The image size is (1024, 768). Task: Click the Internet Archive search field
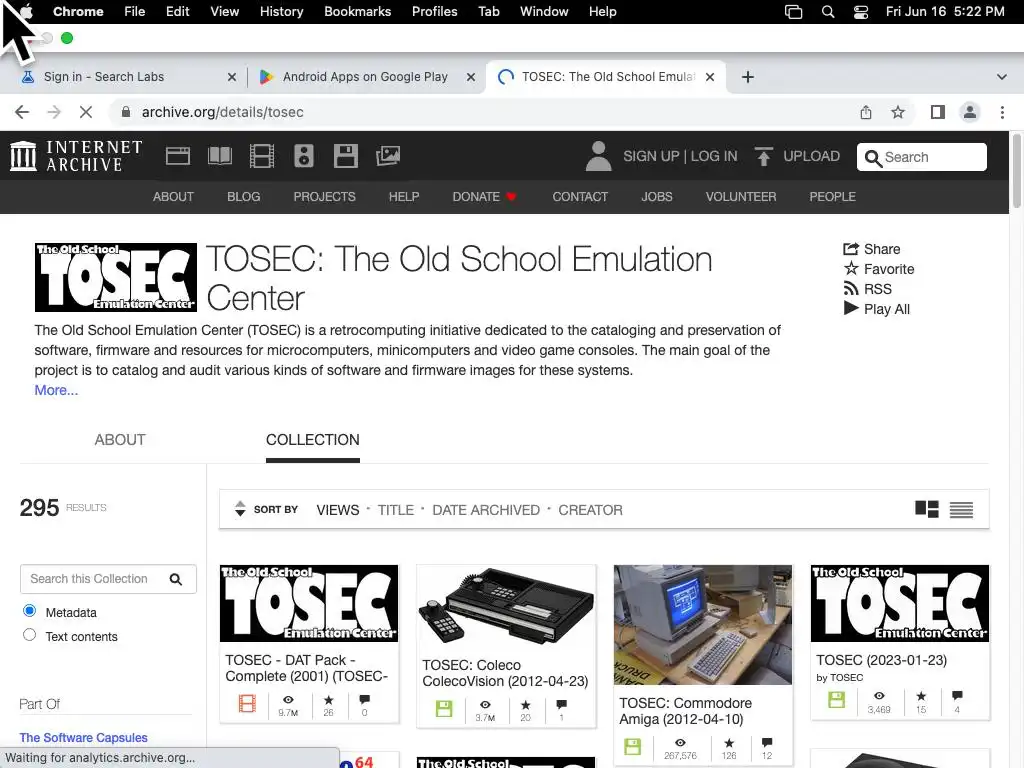click(x=921, y=157)
